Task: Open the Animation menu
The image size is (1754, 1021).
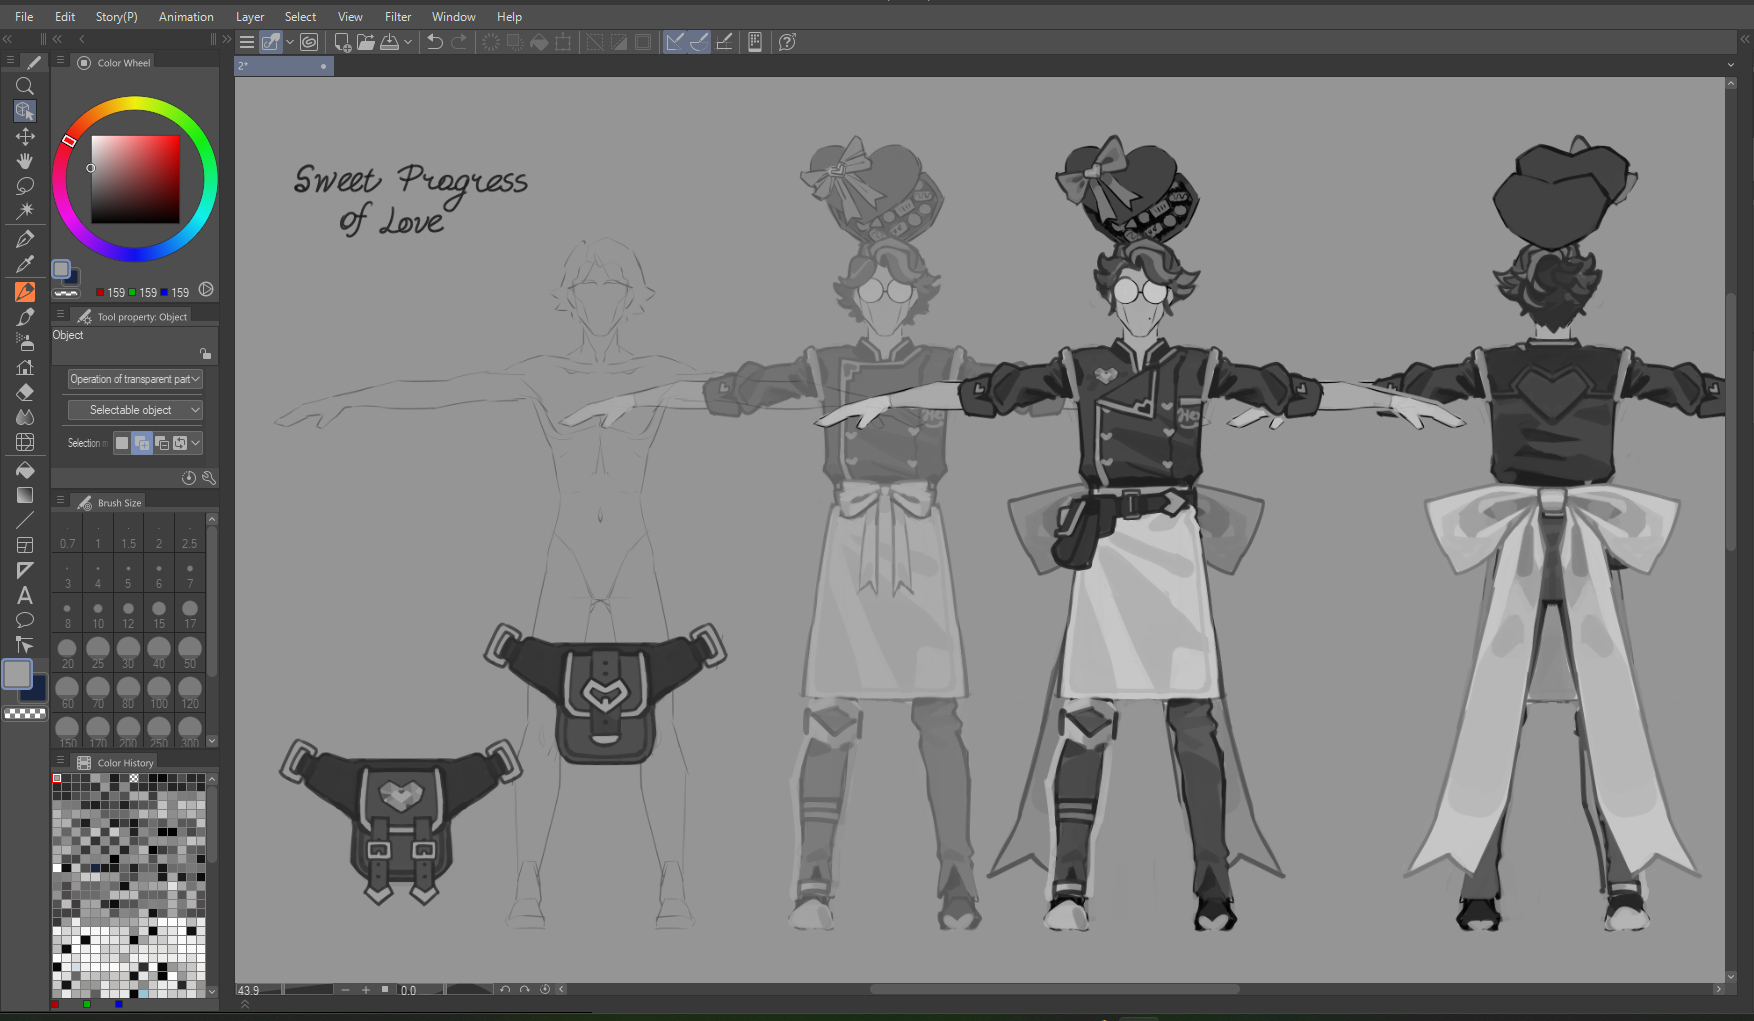Action: pos(186,17)
